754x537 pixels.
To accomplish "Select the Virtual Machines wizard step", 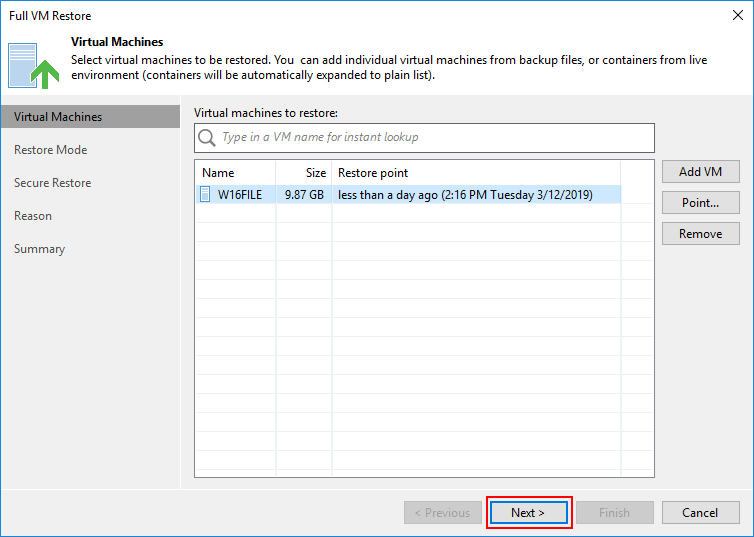I will [90, 117].
